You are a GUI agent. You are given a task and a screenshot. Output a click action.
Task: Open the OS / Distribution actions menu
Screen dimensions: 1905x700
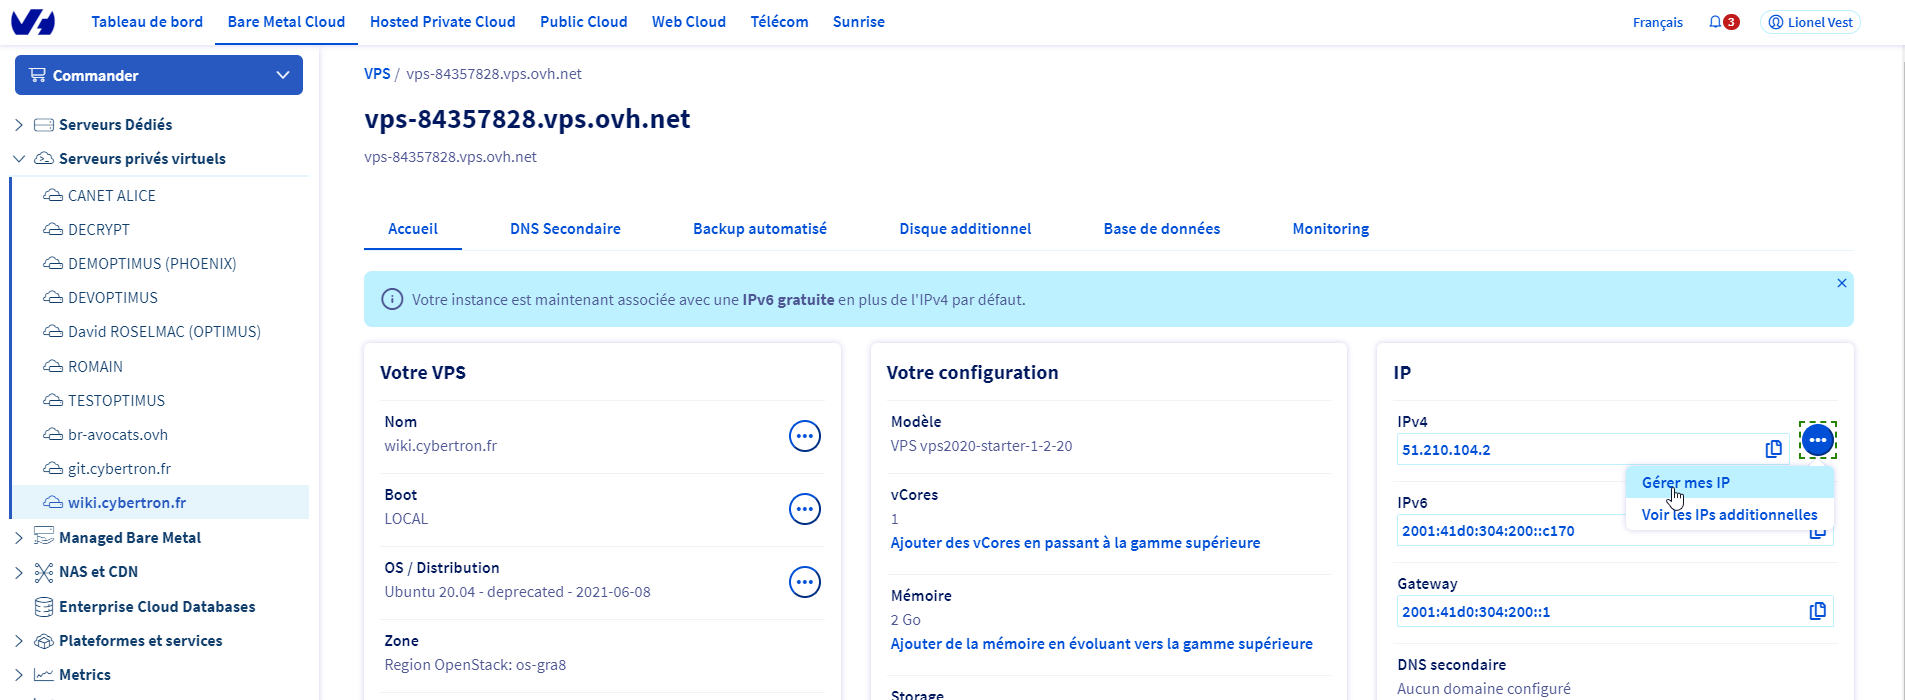click(x=805, y=582)
